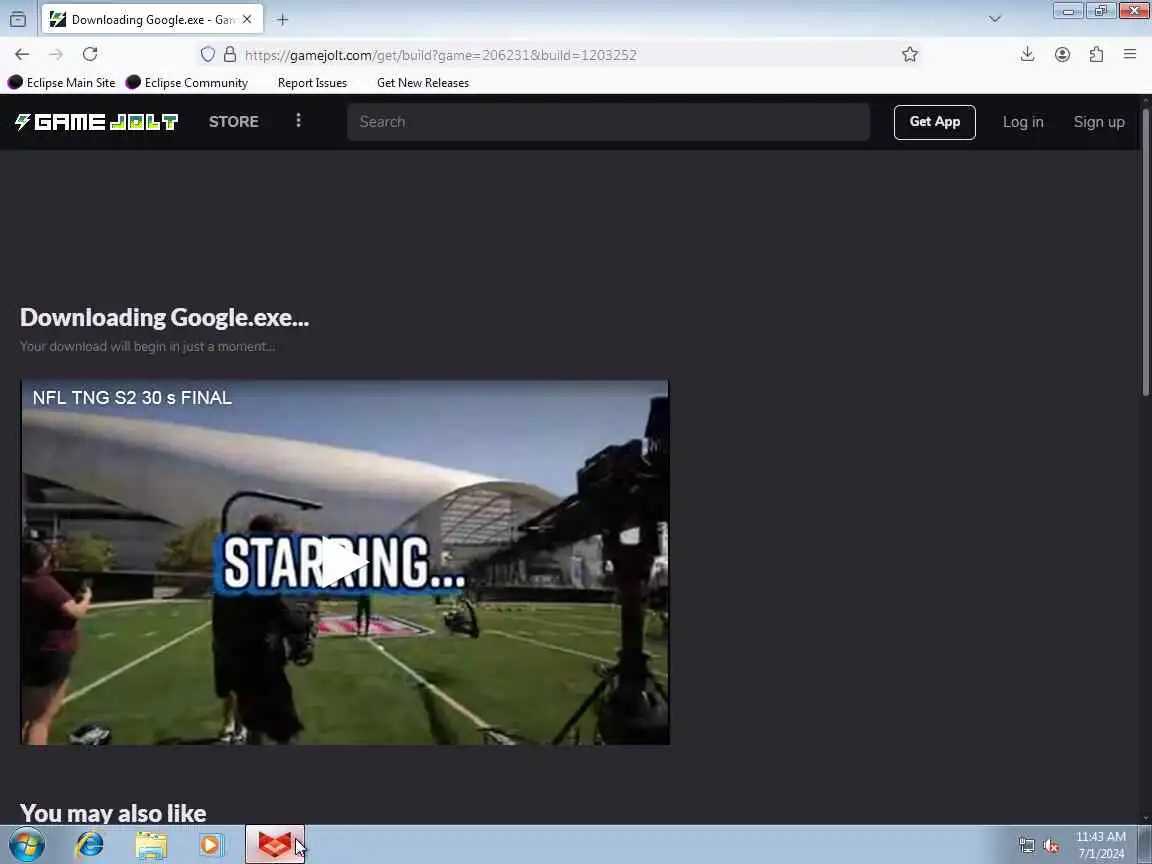Open the three-dot more menu
The width and height of the screenshot is (1152, 864).
[x=298, y=120]
